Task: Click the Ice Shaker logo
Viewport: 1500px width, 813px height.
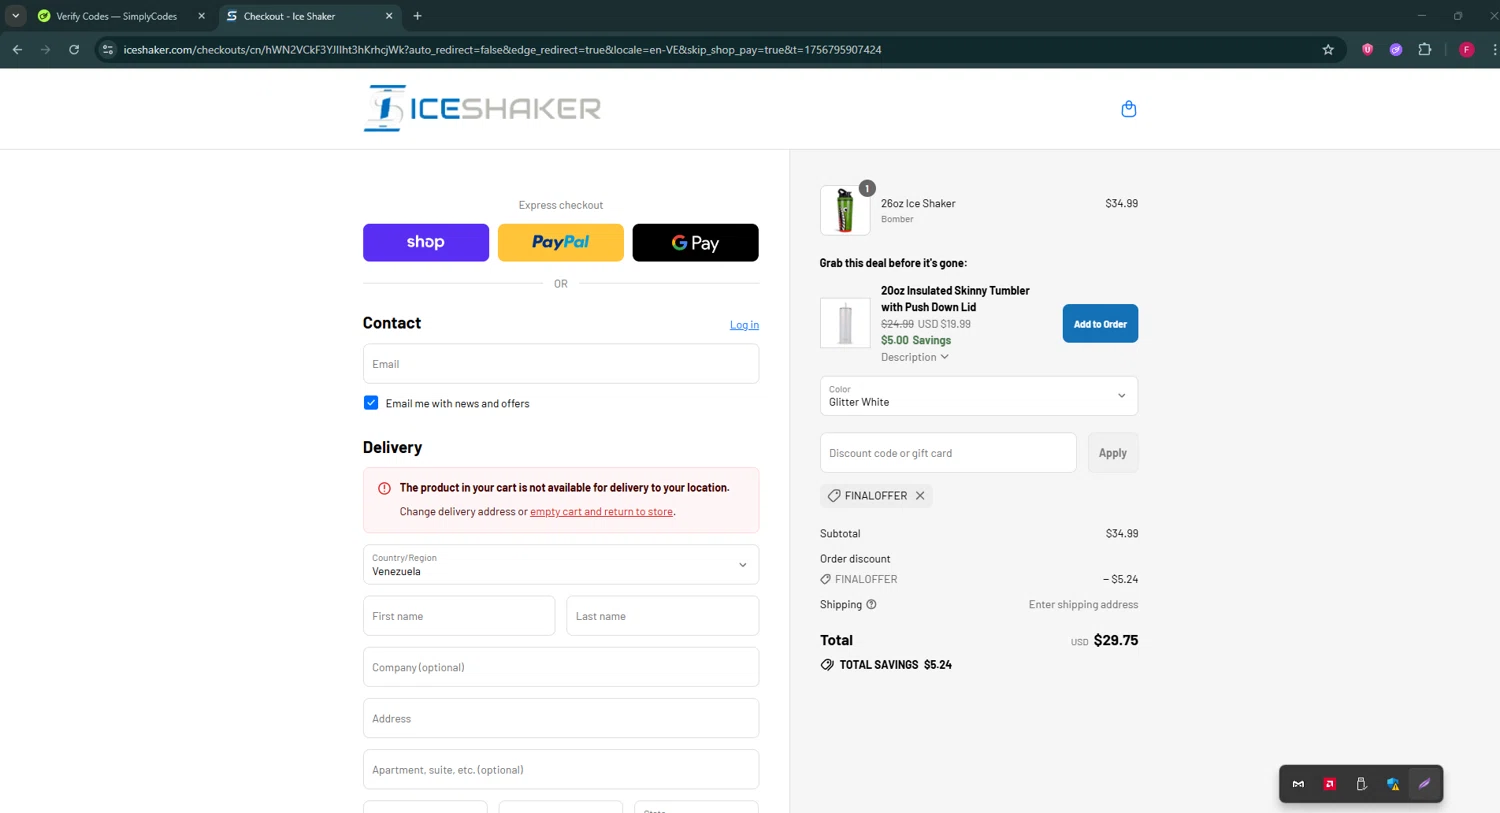Action: [x=482, y=108]
